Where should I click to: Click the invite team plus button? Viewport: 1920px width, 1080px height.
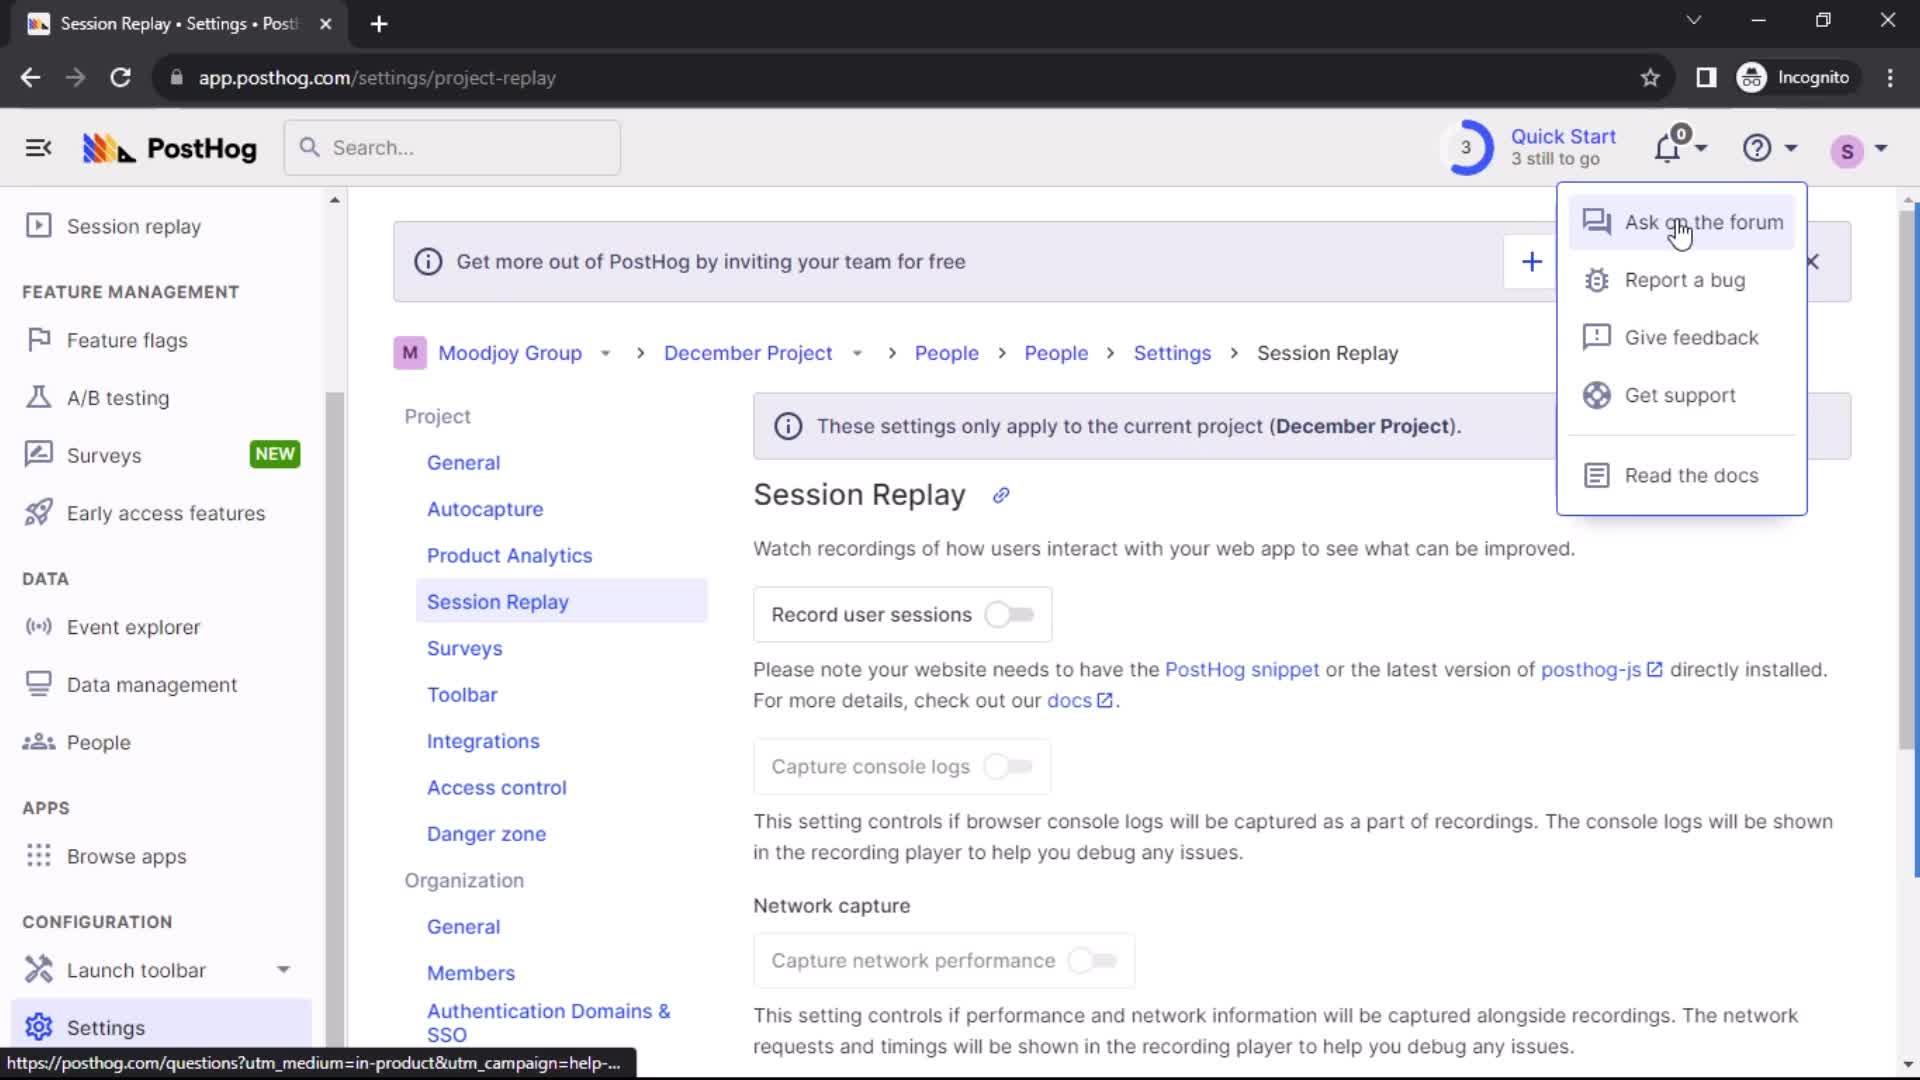(x=1532, y=261)
